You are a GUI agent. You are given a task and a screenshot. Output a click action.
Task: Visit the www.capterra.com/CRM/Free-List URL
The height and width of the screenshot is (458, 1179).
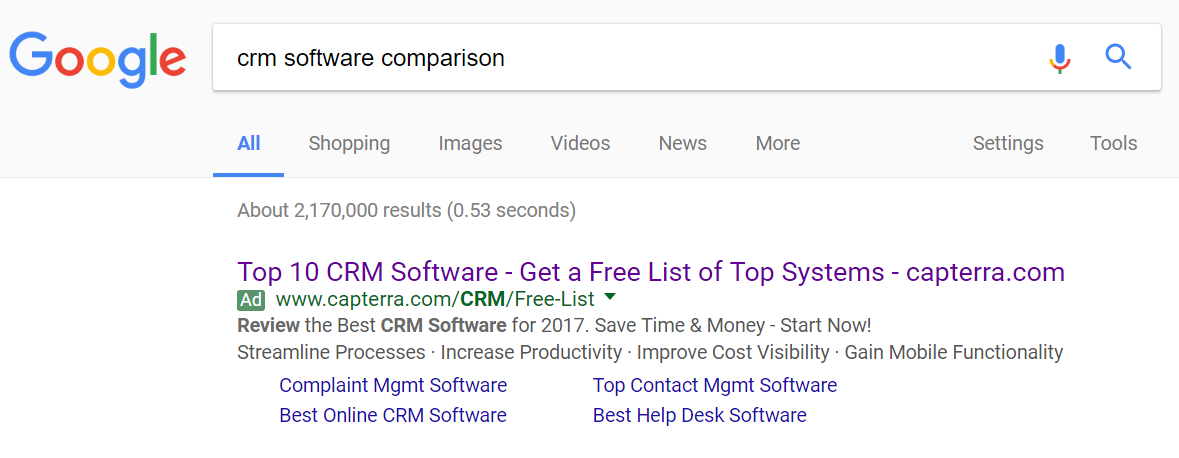click(435, 299)
